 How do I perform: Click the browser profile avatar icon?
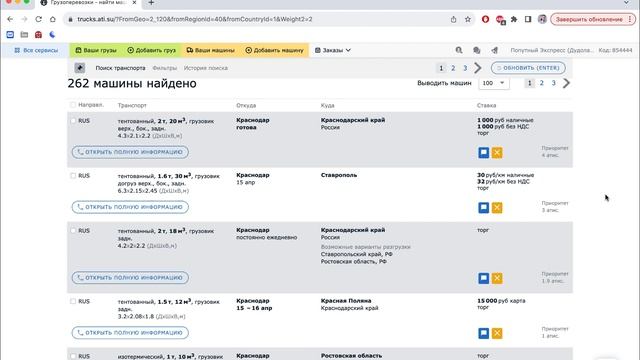coord(542,19)
